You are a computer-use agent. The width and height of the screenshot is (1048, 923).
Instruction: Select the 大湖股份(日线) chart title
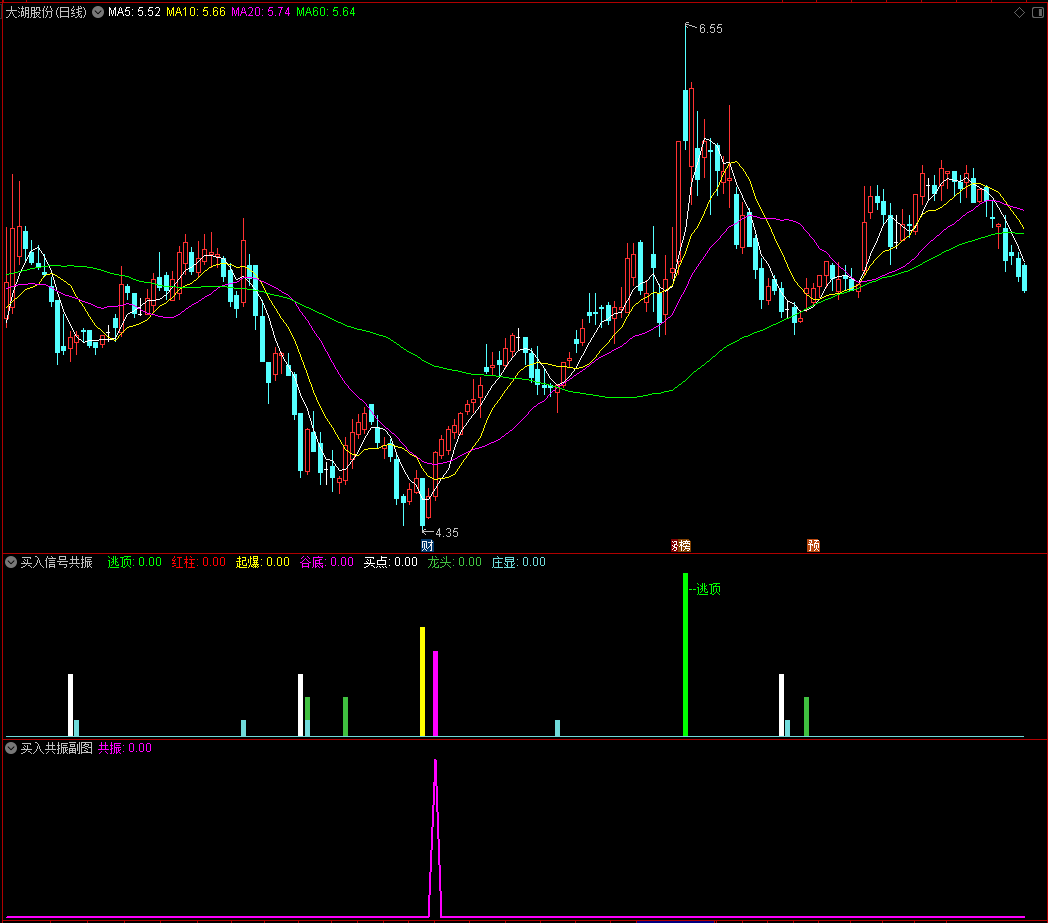pos(46,12)
